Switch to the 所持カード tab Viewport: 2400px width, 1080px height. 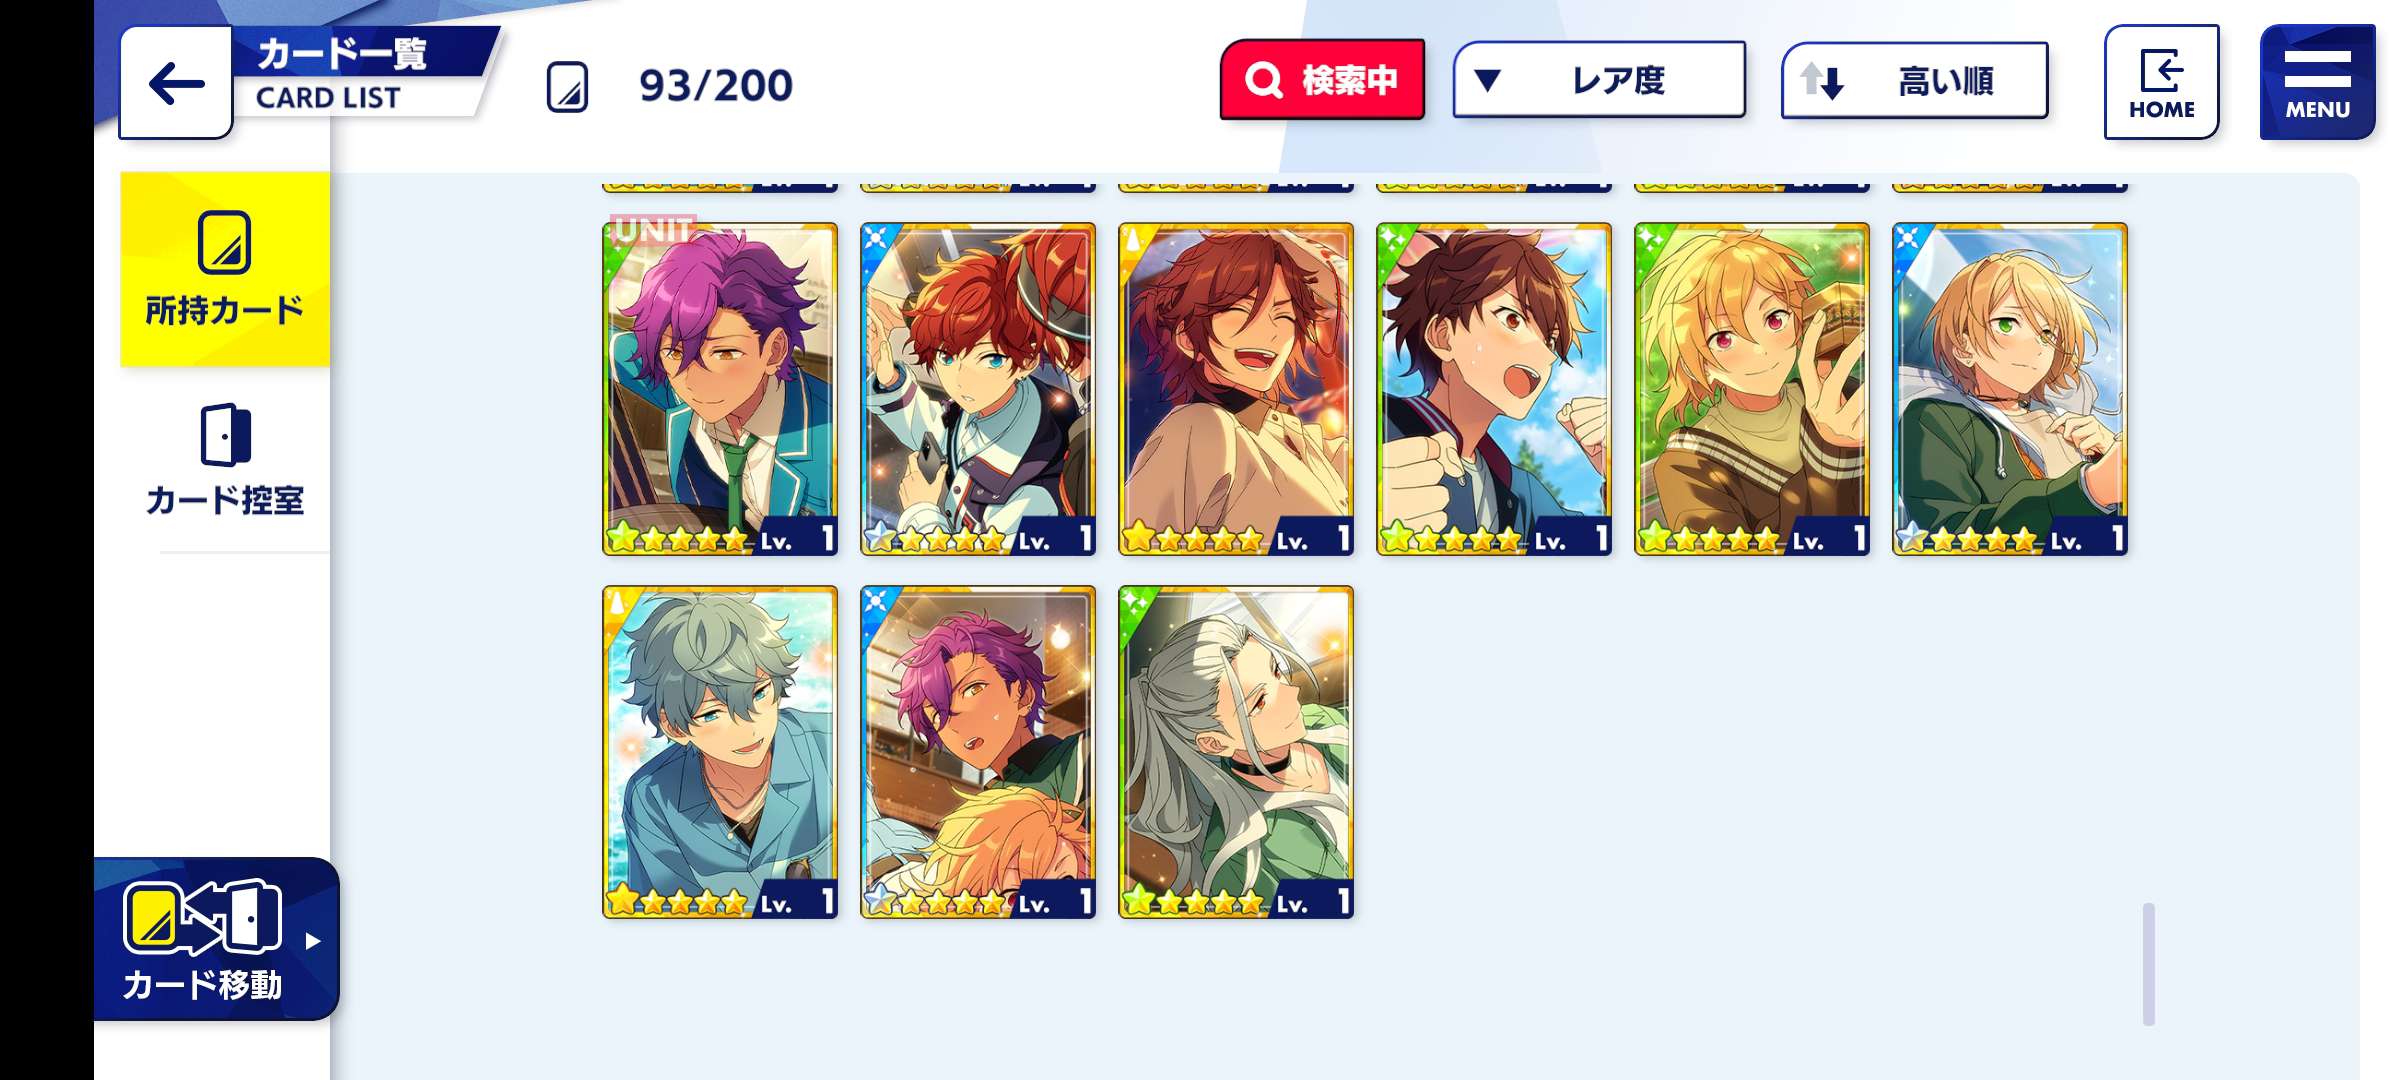[x=225, y=269]
